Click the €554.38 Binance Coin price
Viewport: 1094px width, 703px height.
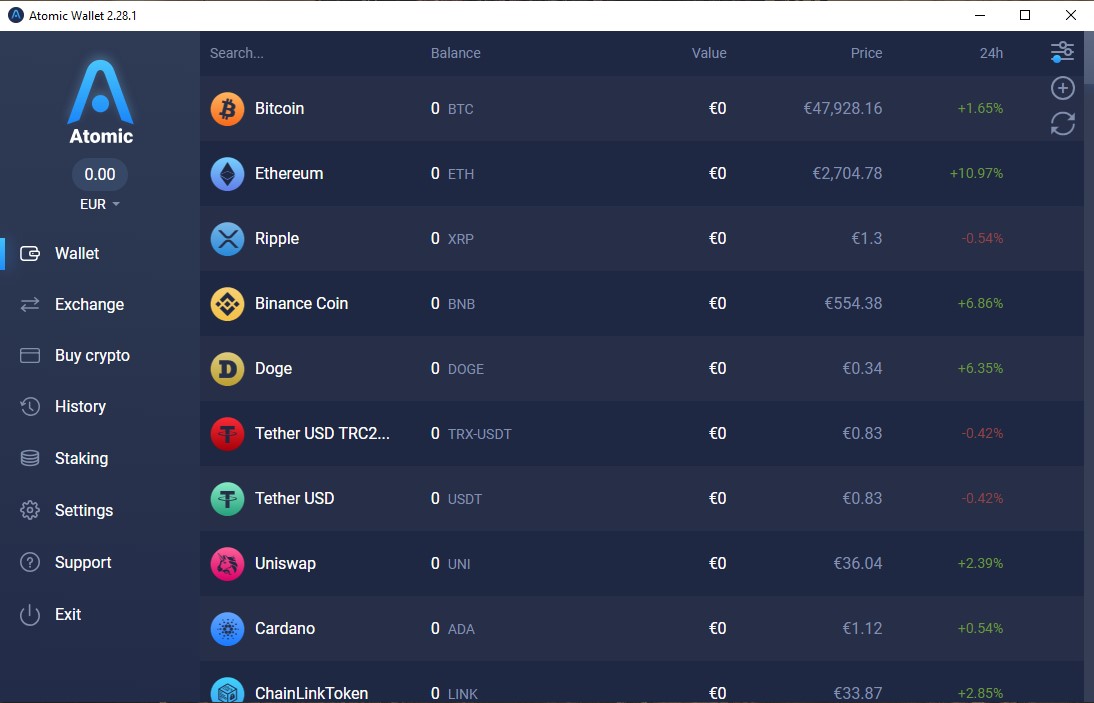pos(853,303)
